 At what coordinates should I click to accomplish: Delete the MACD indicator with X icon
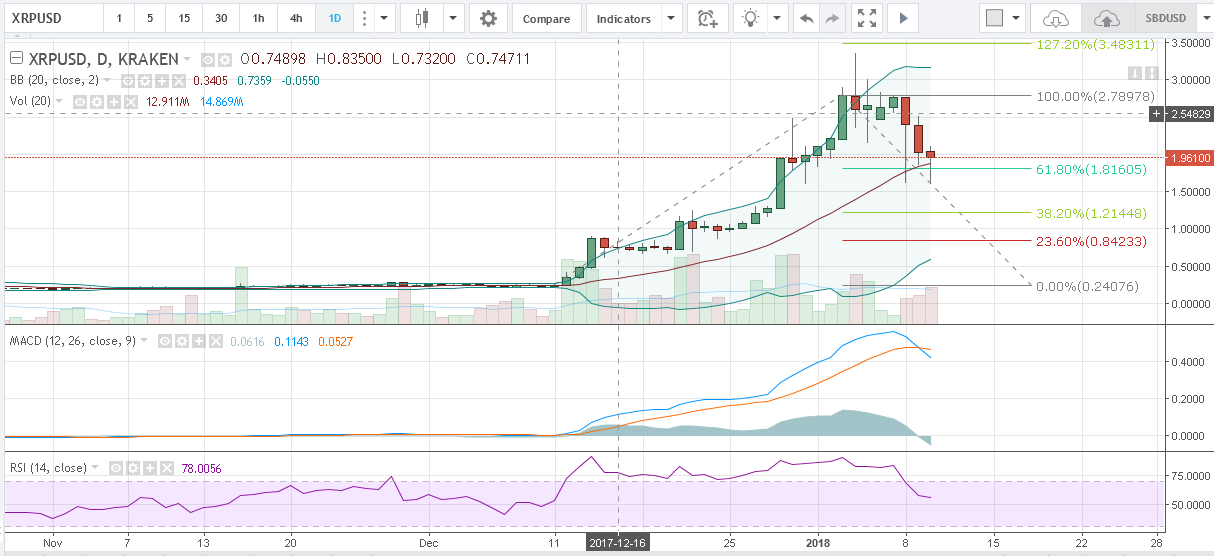[x=216, y=342]
